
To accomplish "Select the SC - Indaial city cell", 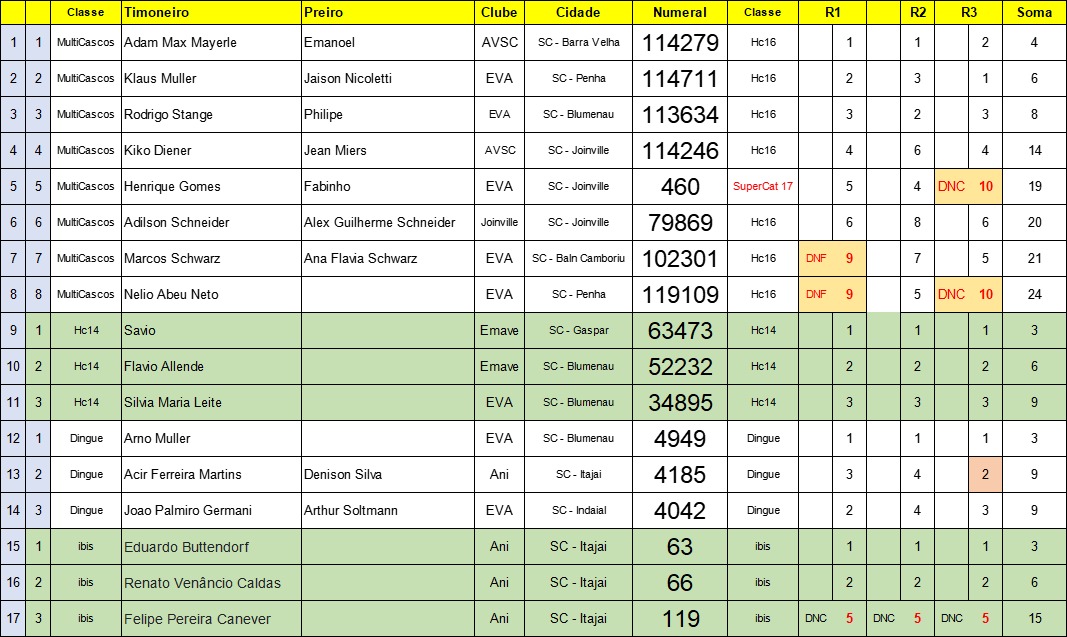I will pyautogui.click(x=578, y=511).
